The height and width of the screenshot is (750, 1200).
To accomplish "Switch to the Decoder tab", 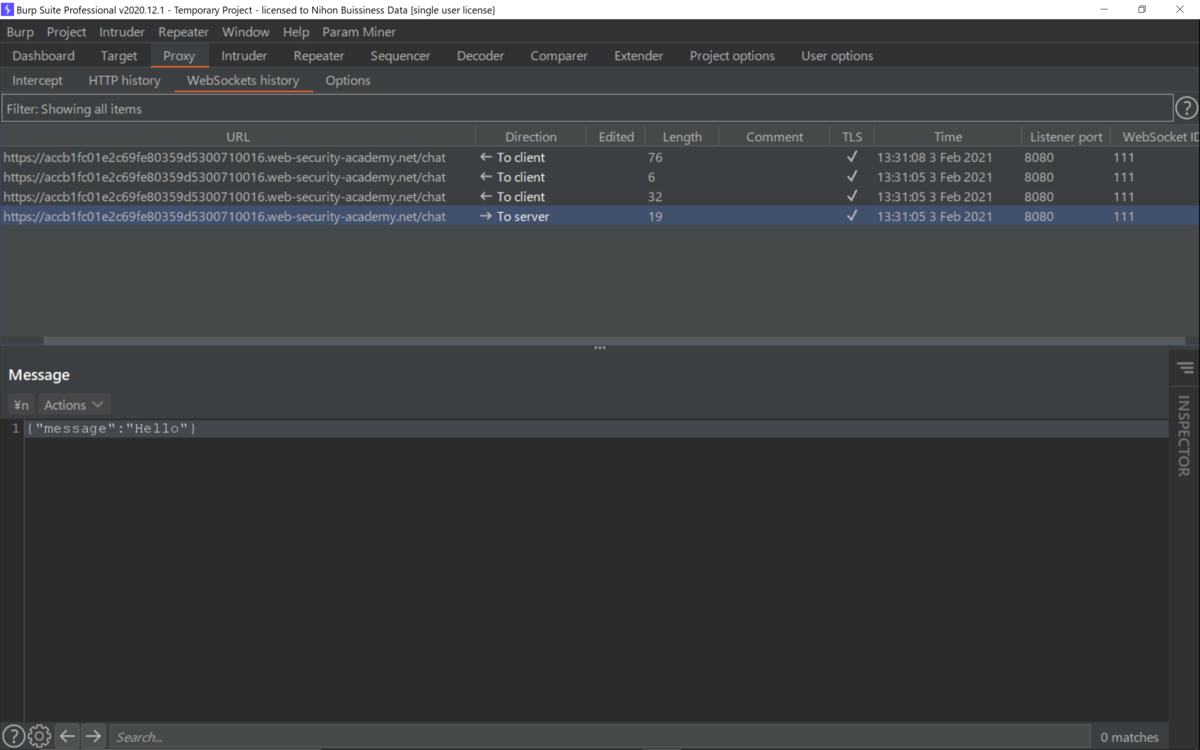I will pos(481,56).
